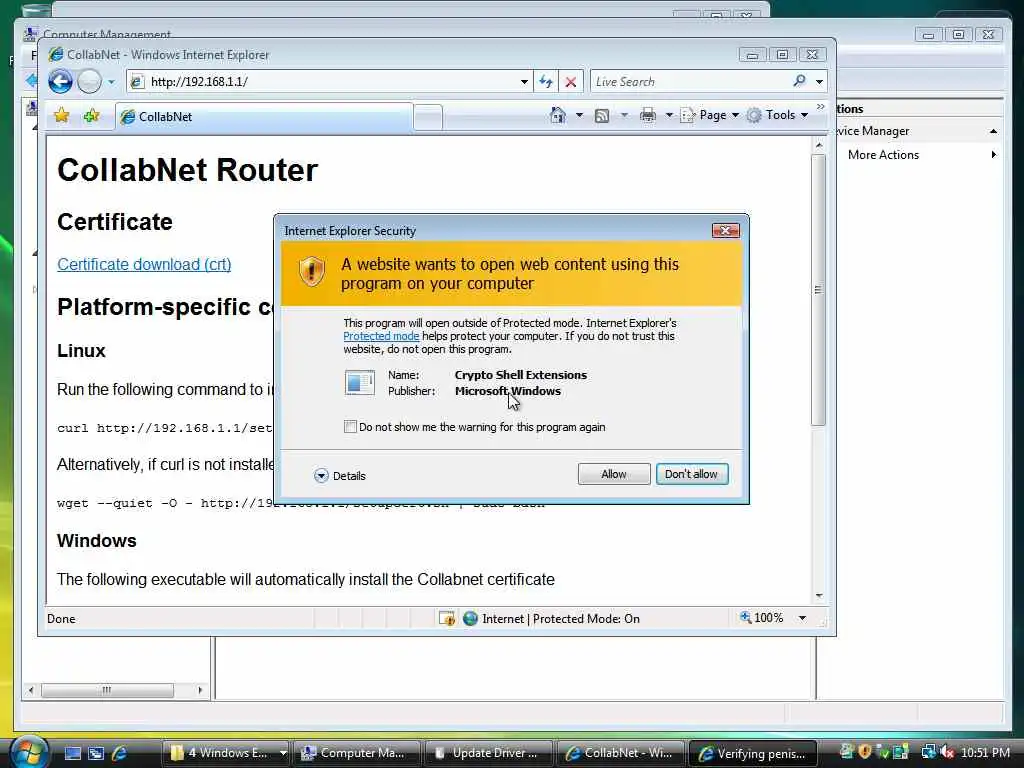Viewport: 1024px width, 768px height.
Task: Click the Don't allow button
Action: [x=692, y=474]
